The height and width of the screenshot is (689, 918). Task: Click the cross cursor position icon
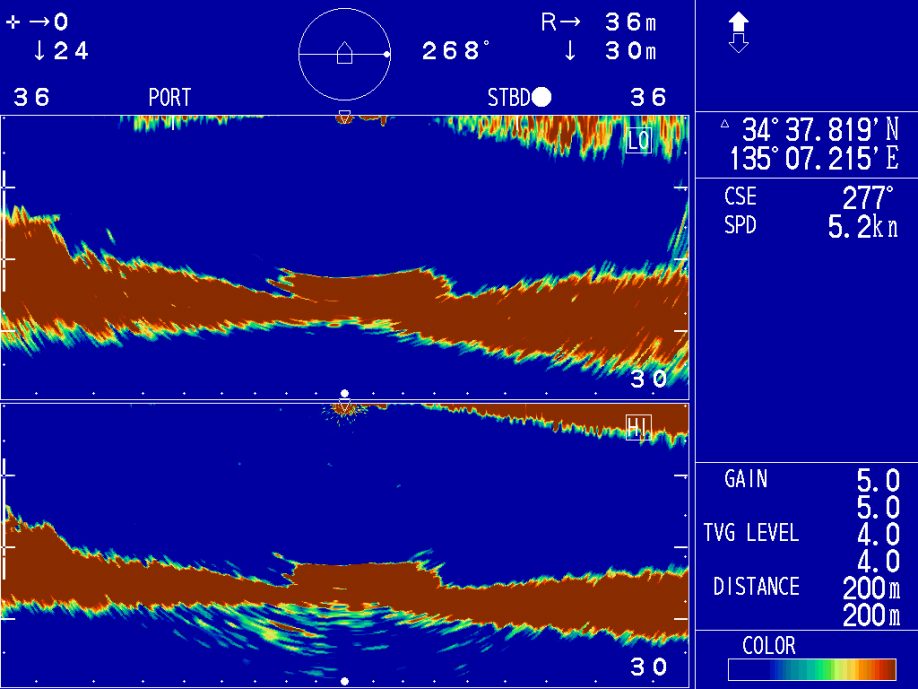point(12,23)
